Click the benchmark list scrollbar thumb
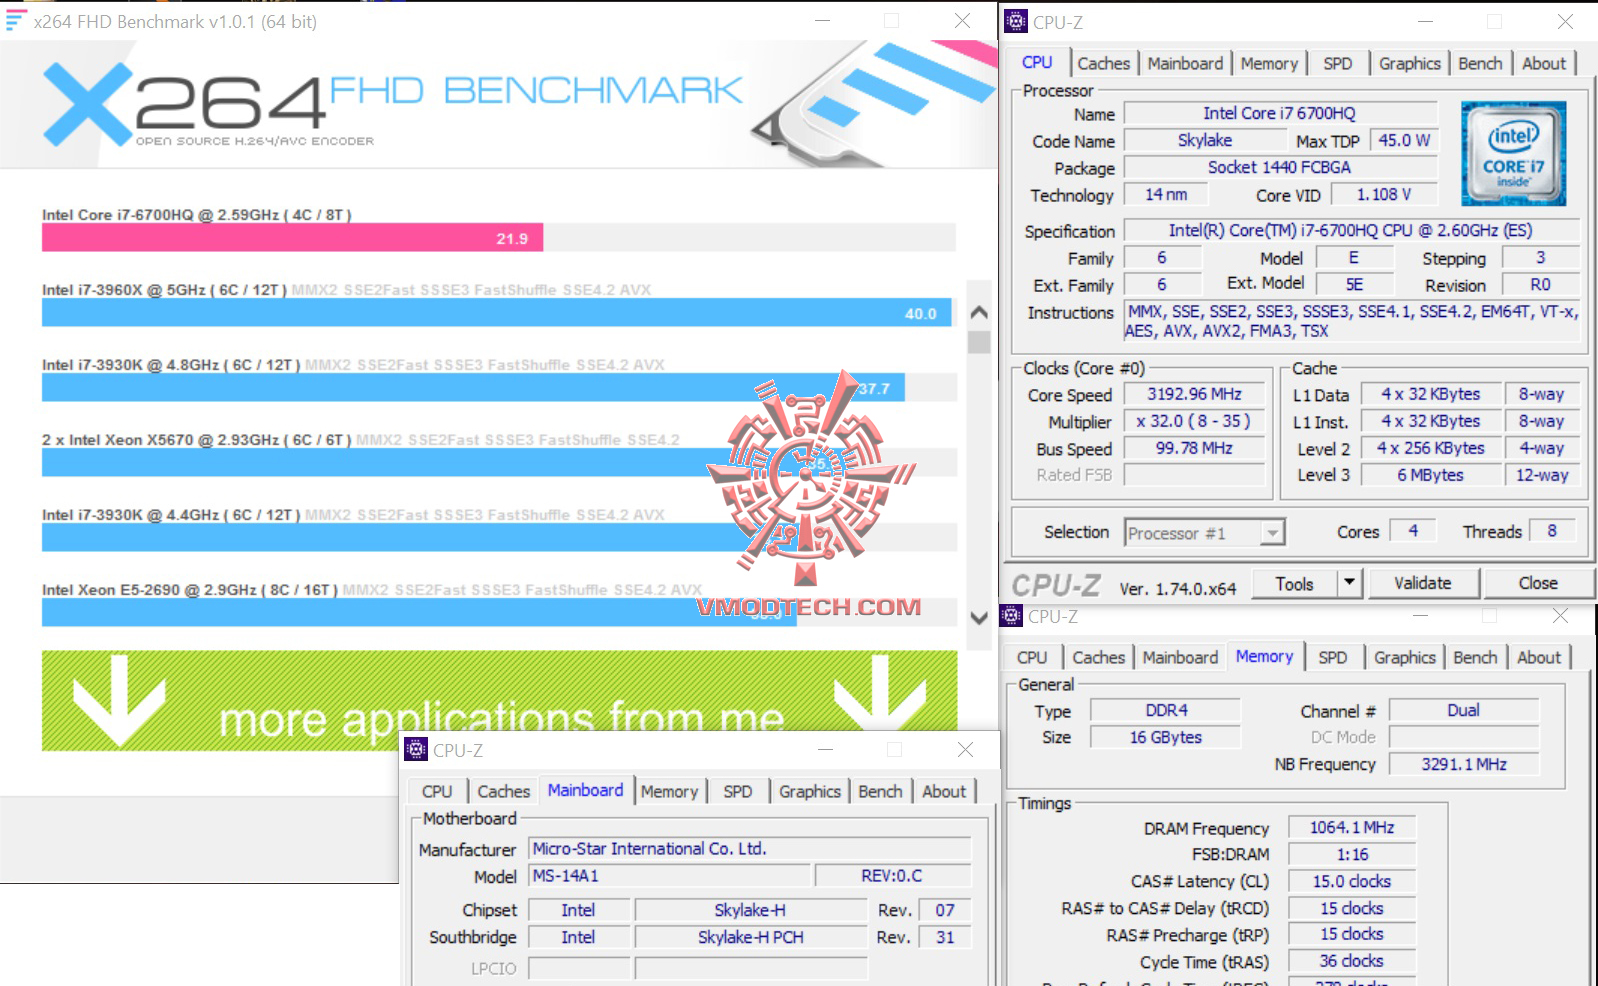Image resolution: width=1598 pixels, height=986 pixels. click(x=979, y=342)
